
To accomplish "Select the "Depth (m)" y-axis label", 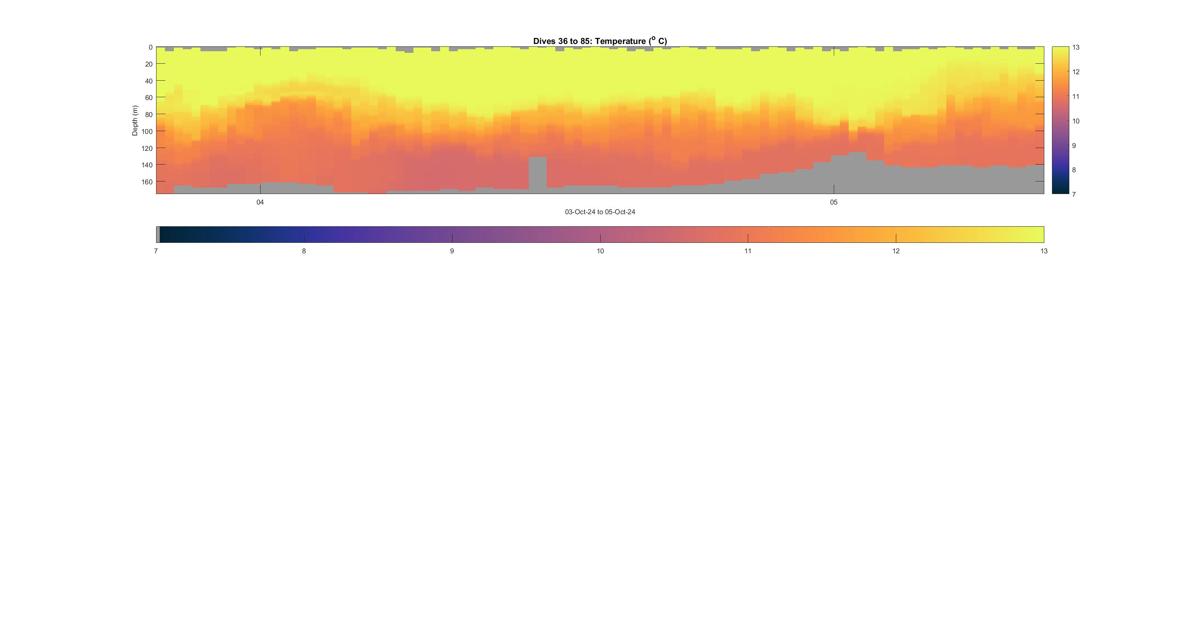I will tap(135, 120).
